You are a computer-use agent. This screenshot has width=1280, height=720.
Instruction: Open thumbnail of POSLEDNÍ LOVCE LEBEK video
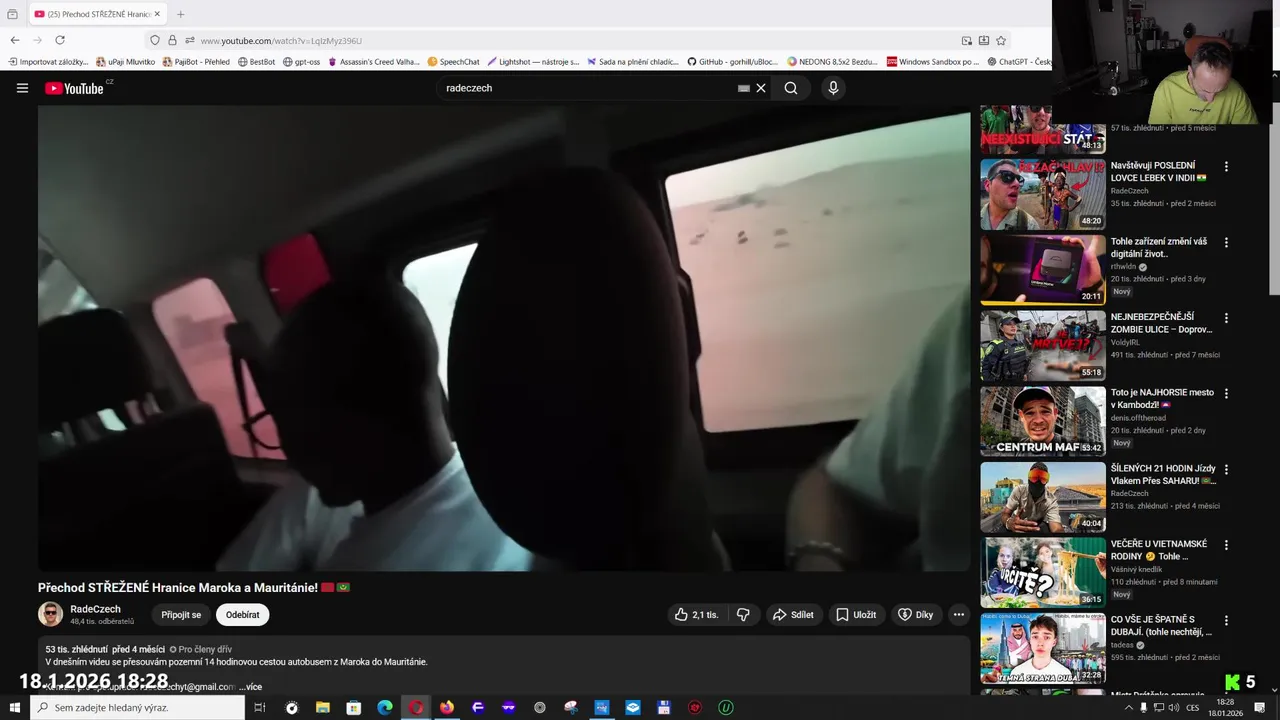tap(1043, 194)
